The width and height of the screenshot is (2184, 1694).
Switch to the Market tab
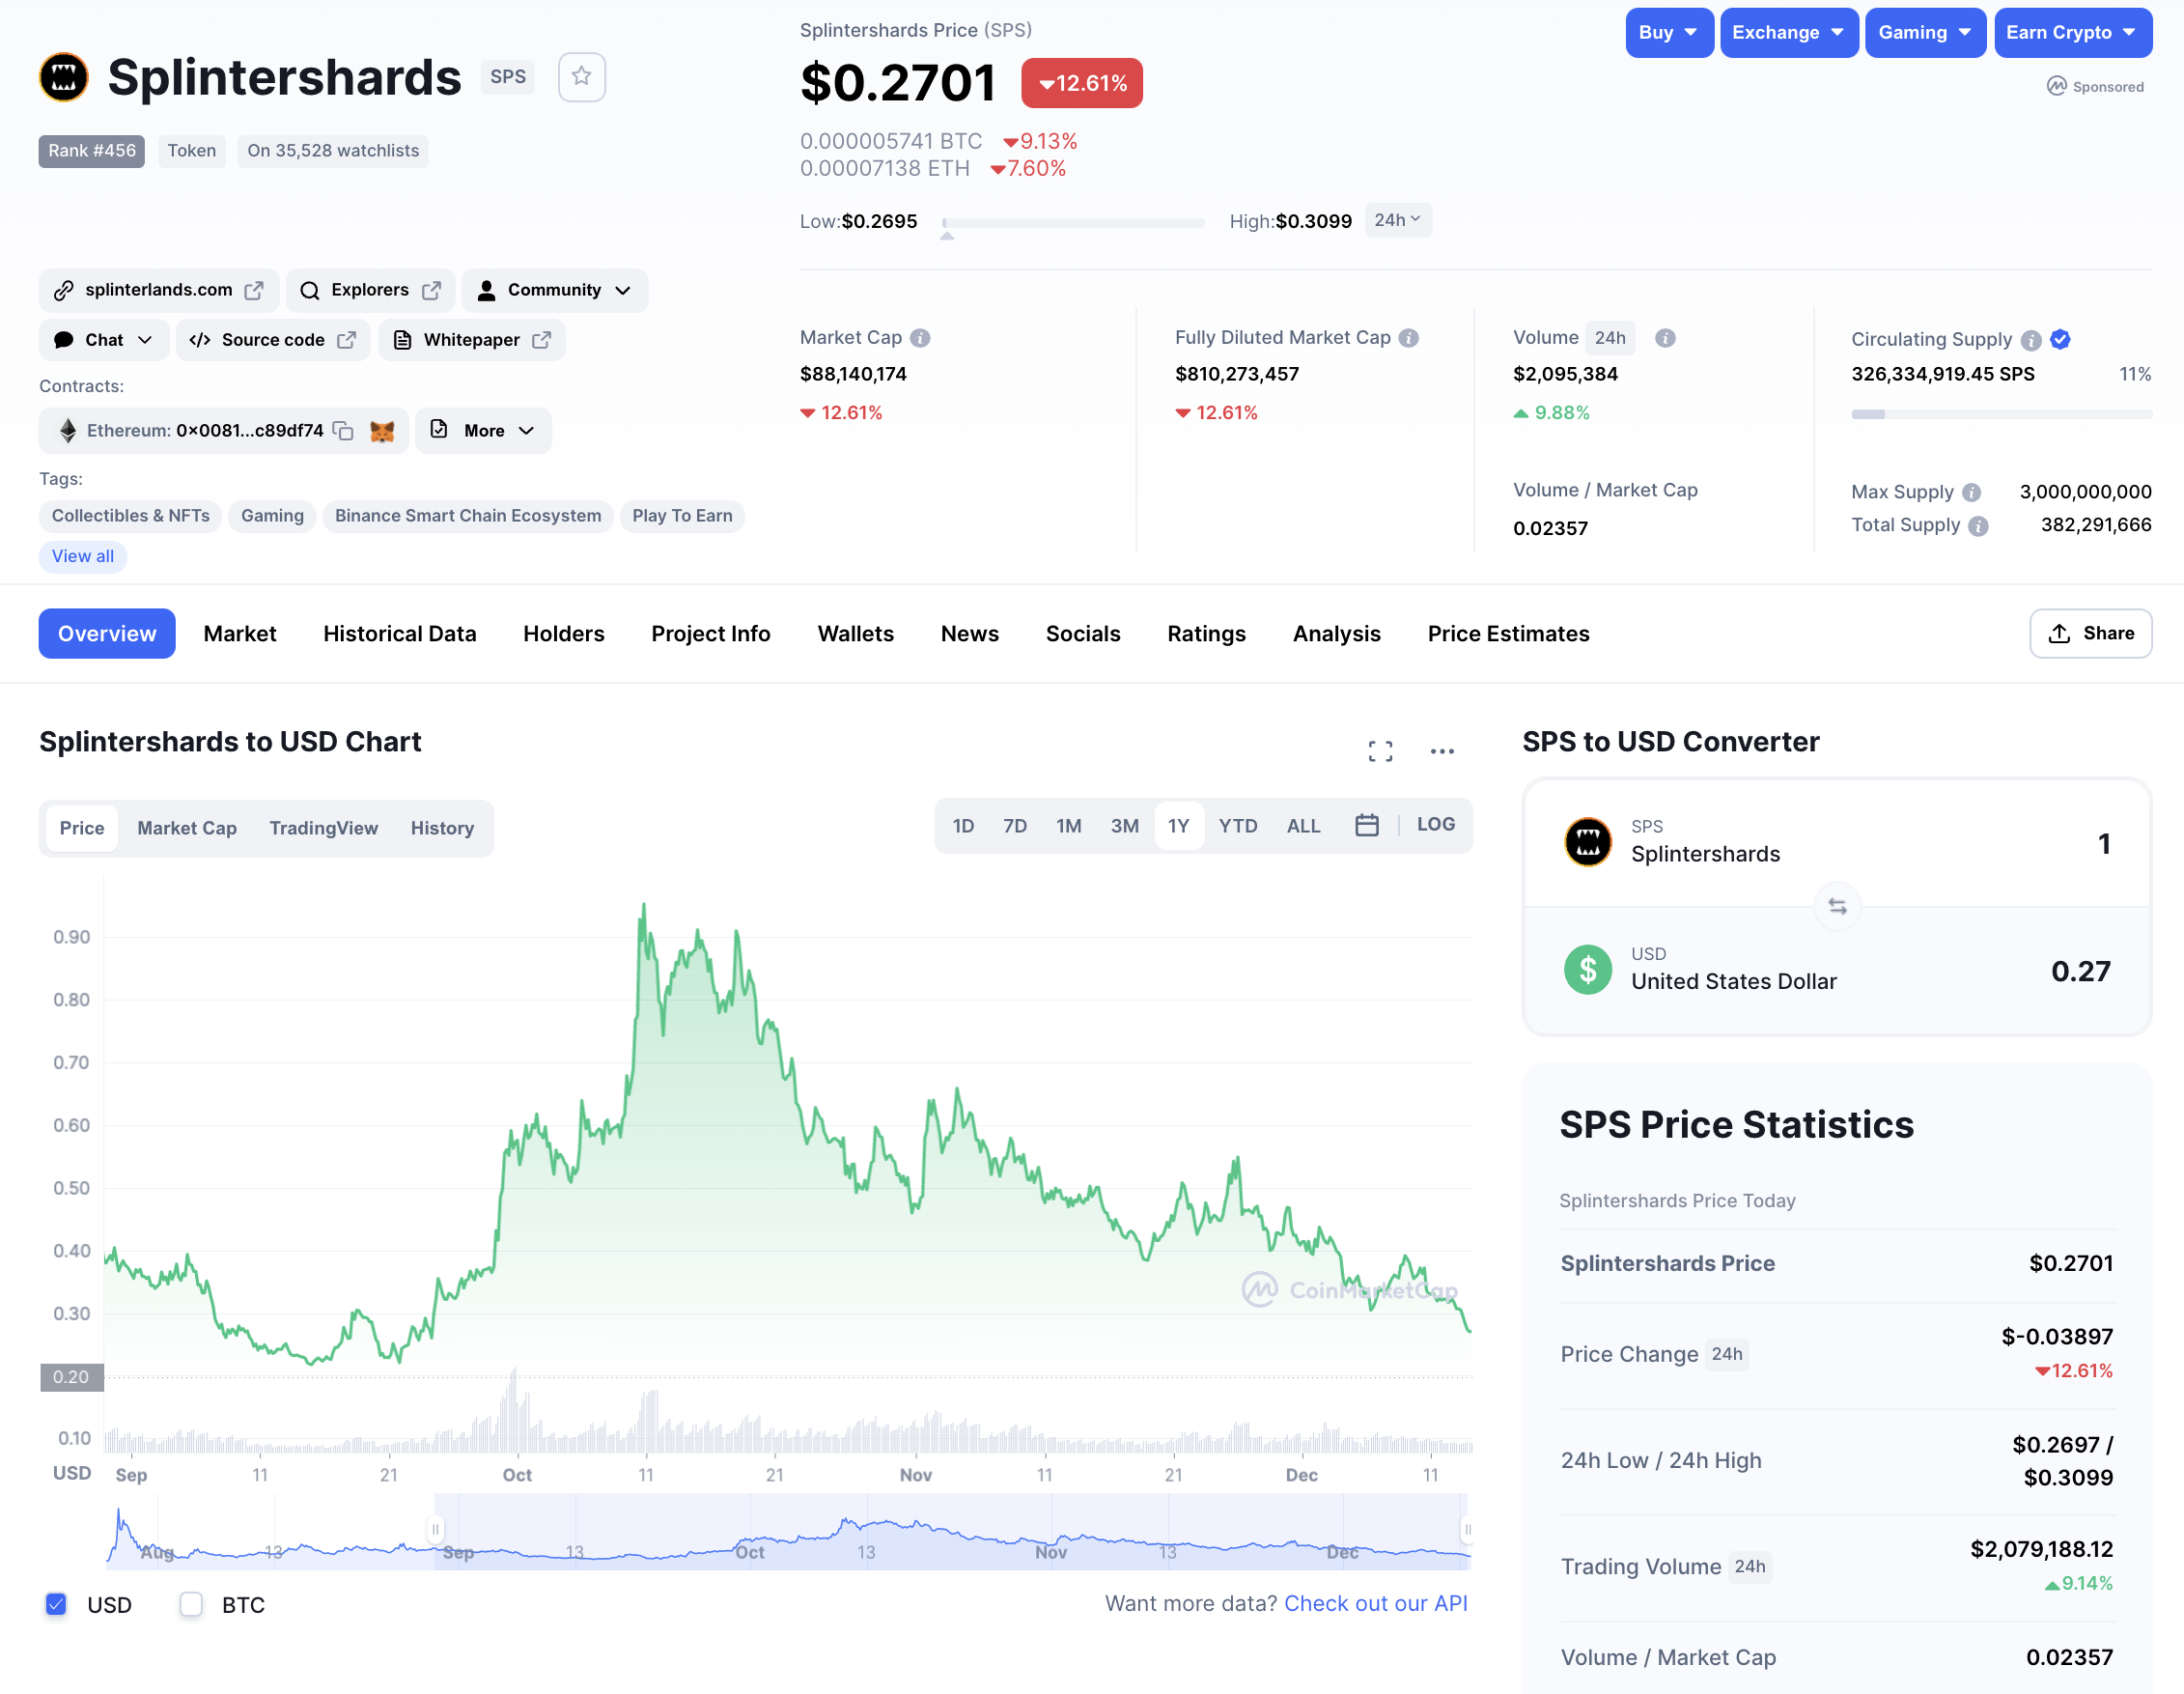click(x=240, y=634)
